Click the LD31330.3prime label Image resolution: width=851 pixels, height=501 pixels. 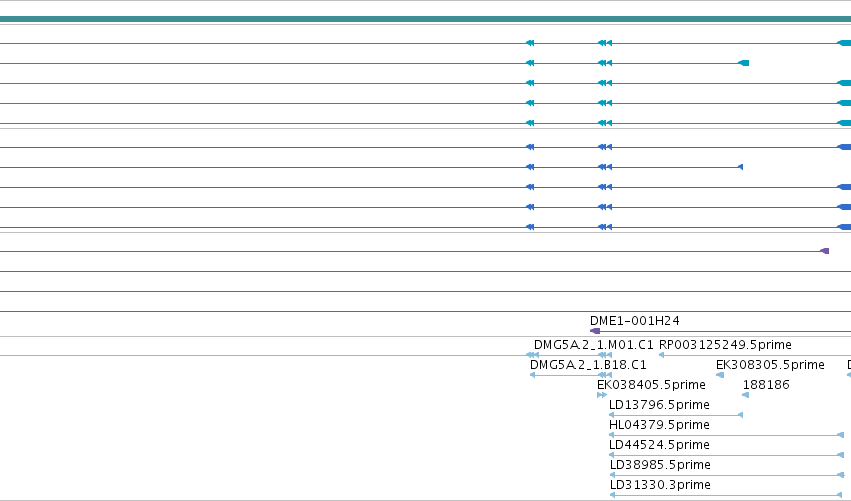tap(660, 485)
